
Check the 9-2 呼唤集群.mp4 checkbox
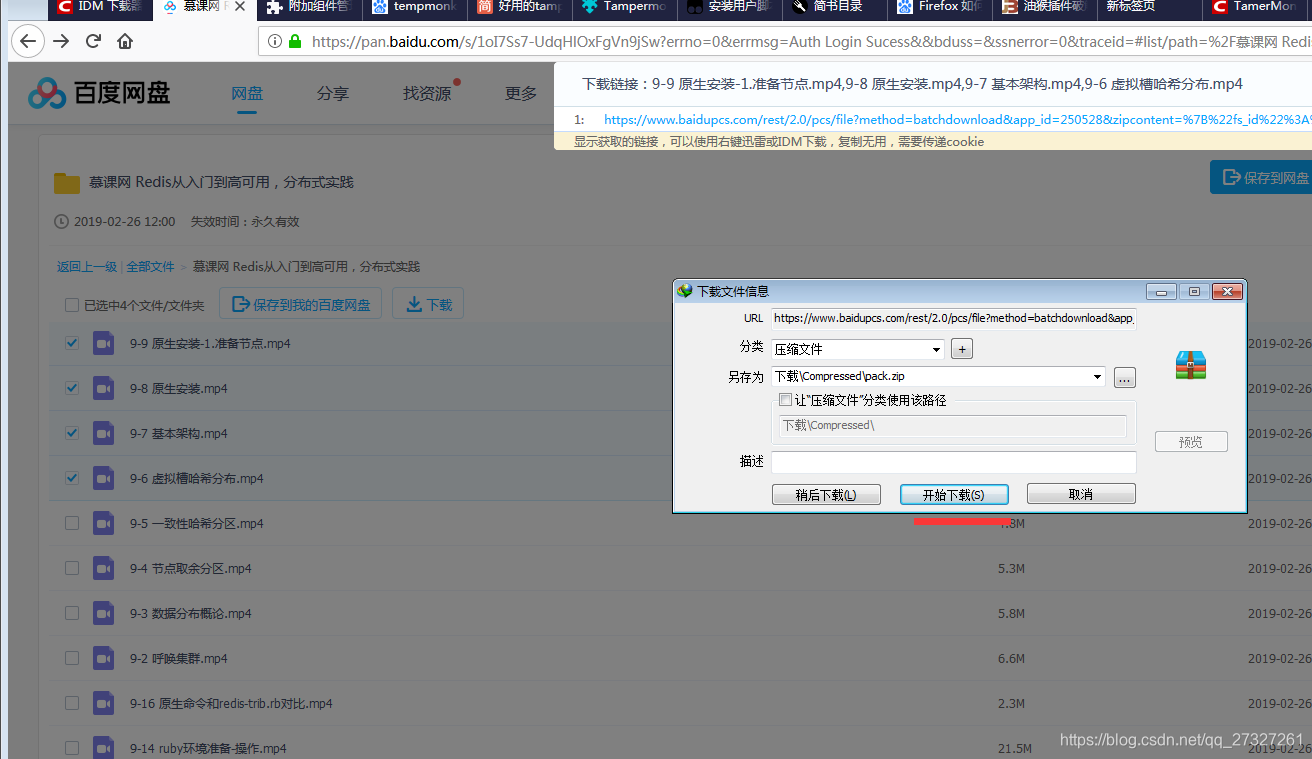(x=72, y=658)
